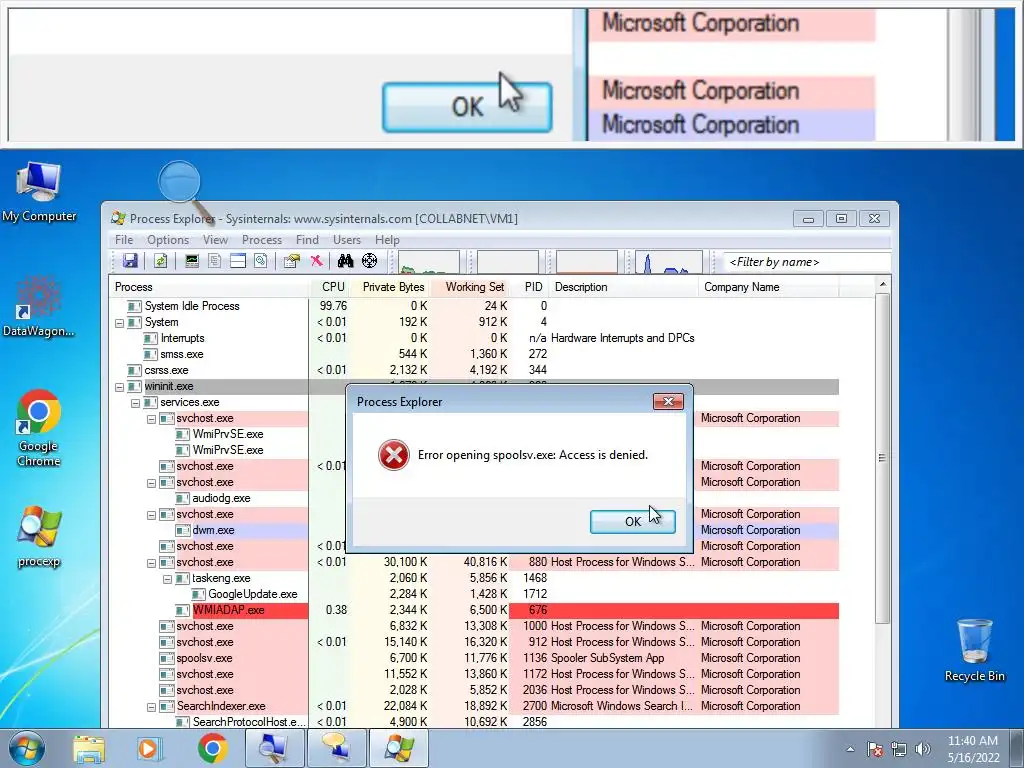The height and width of the screenshot is (768, 1024).
Task: Sort by the CPU column header
Action: (x=330, y=287)
